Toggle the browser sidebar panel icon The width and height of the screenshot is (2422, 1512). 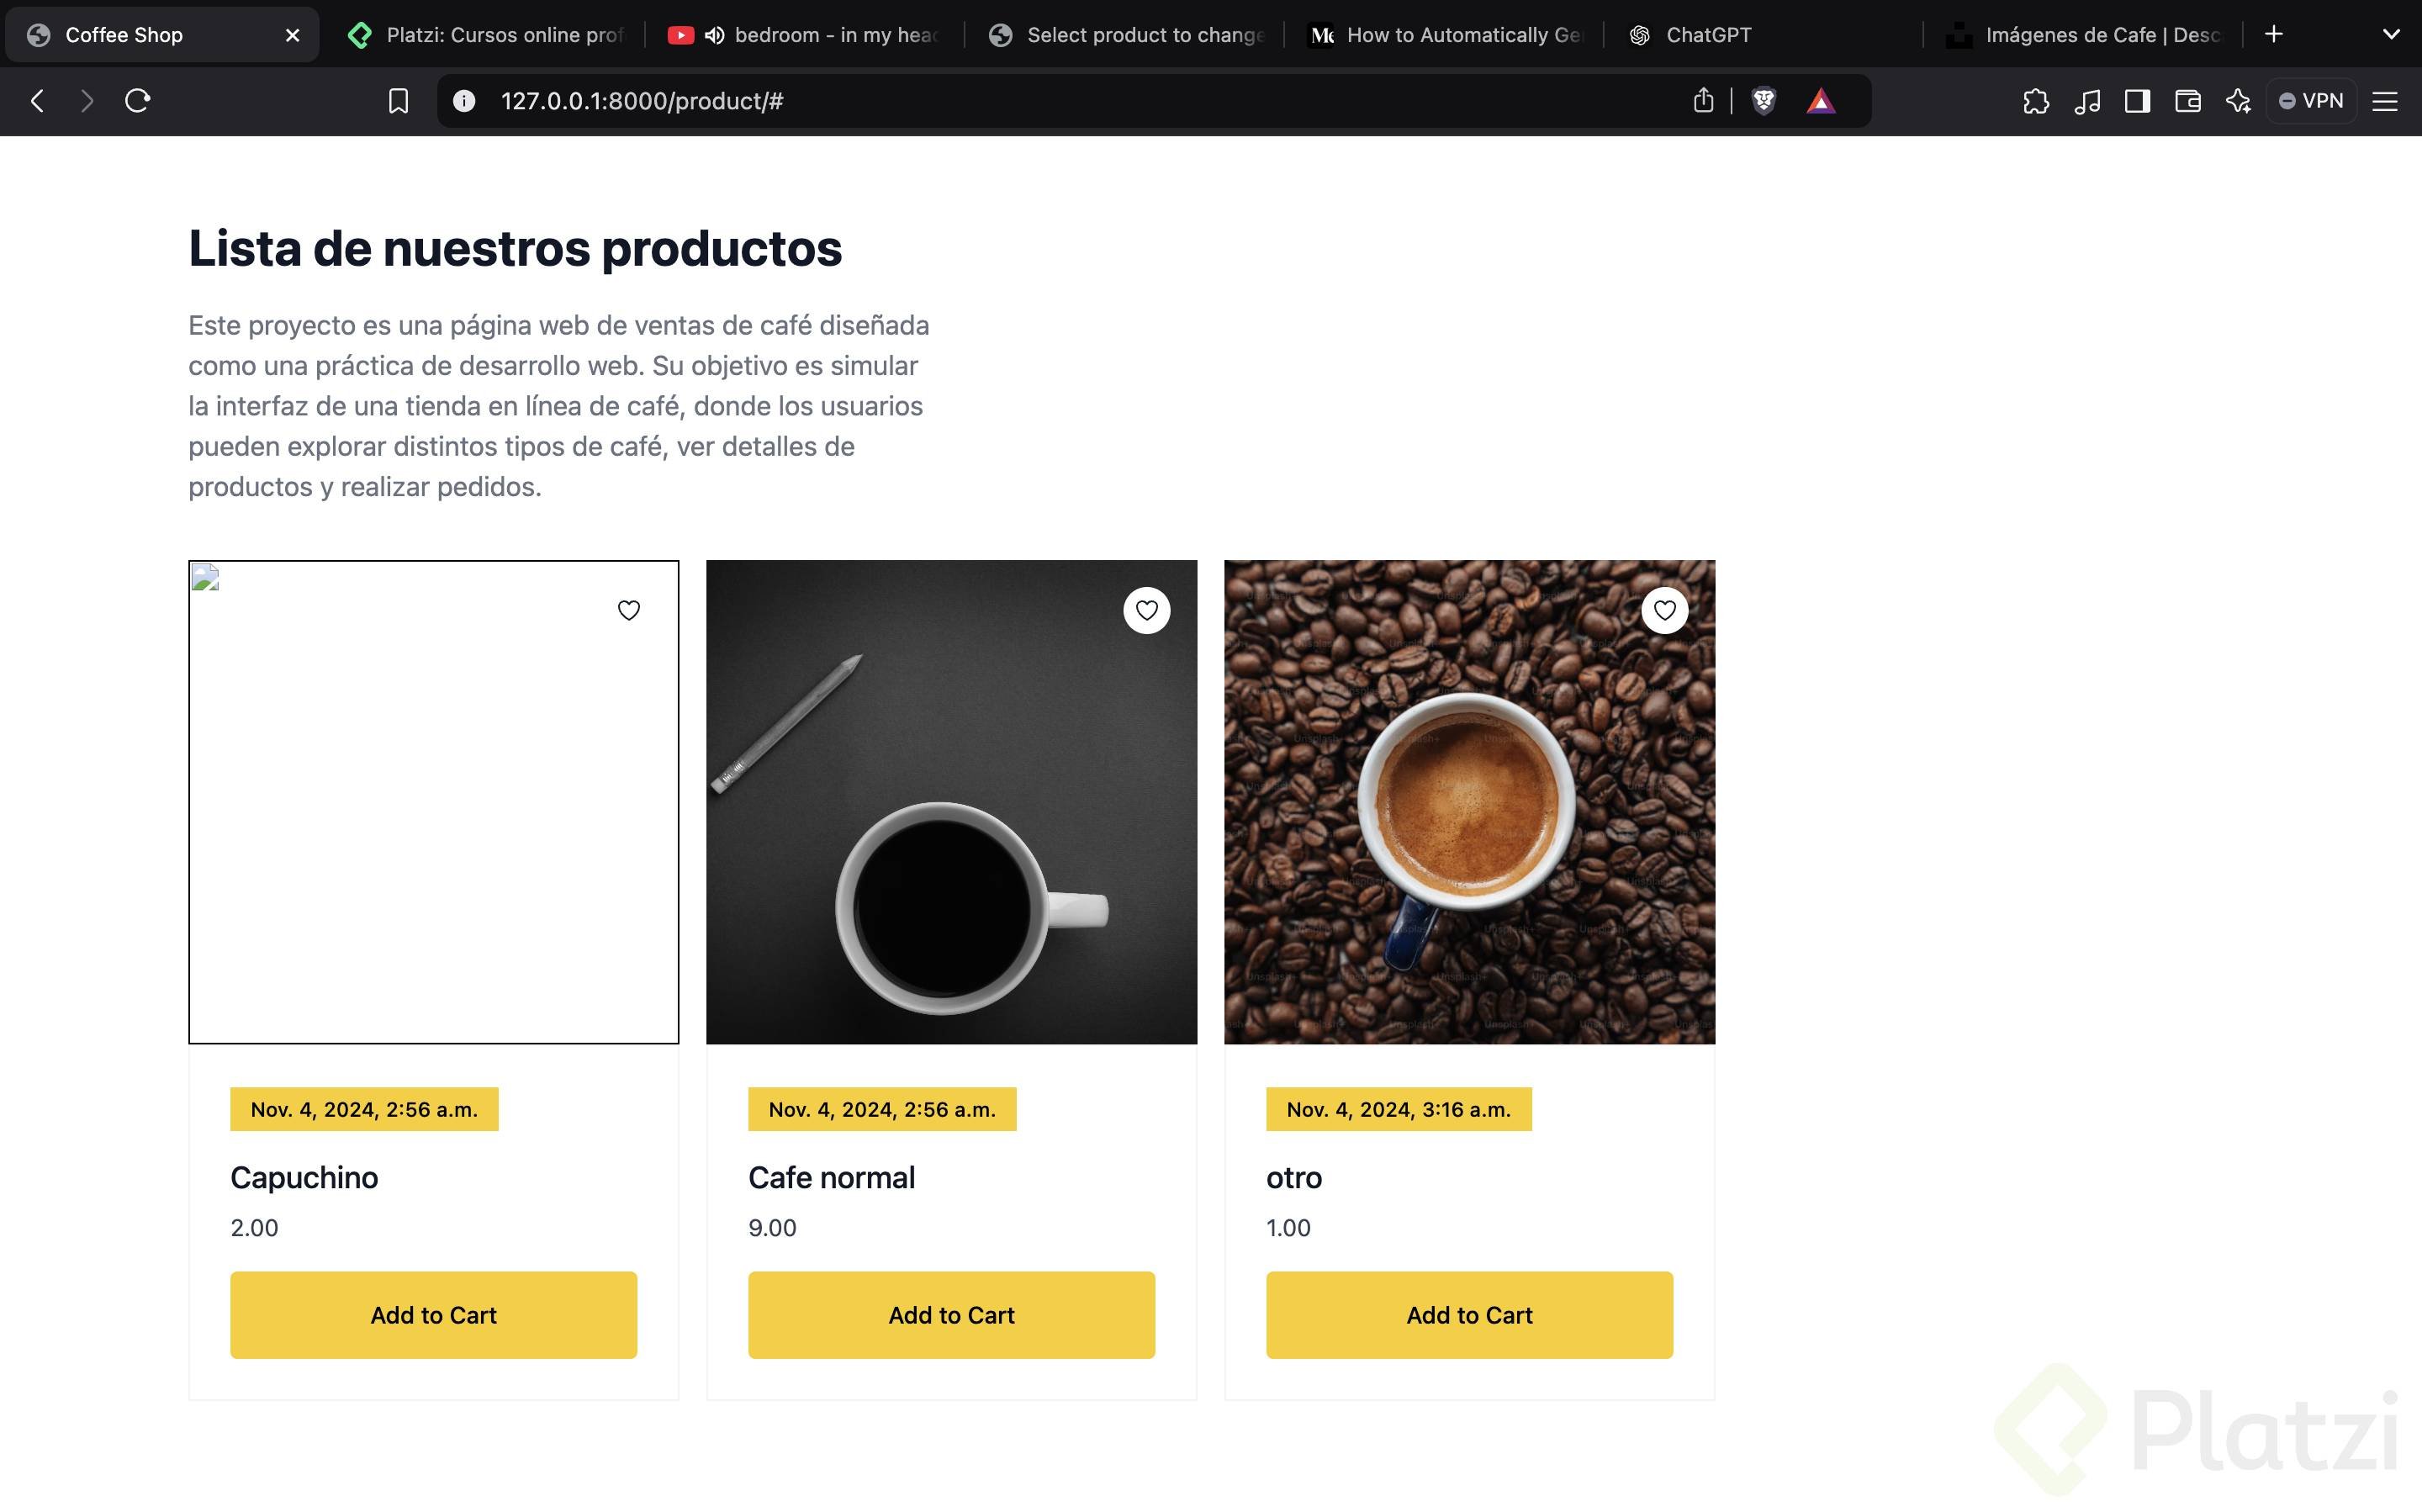pyautogui.click(x=2138, y=101)
